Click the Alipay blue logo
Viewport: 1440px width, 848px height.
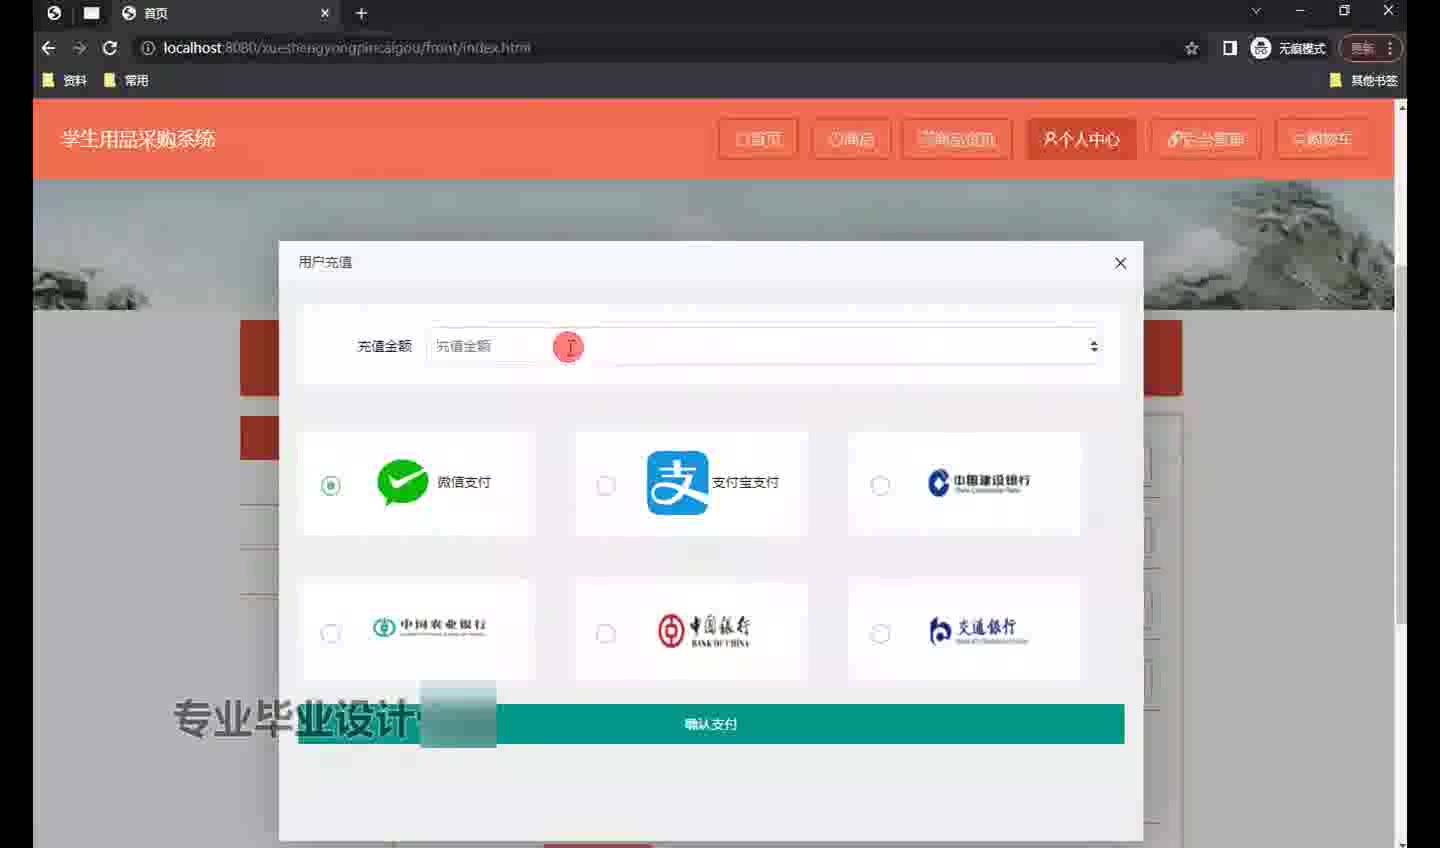click(x=677, y=483)
